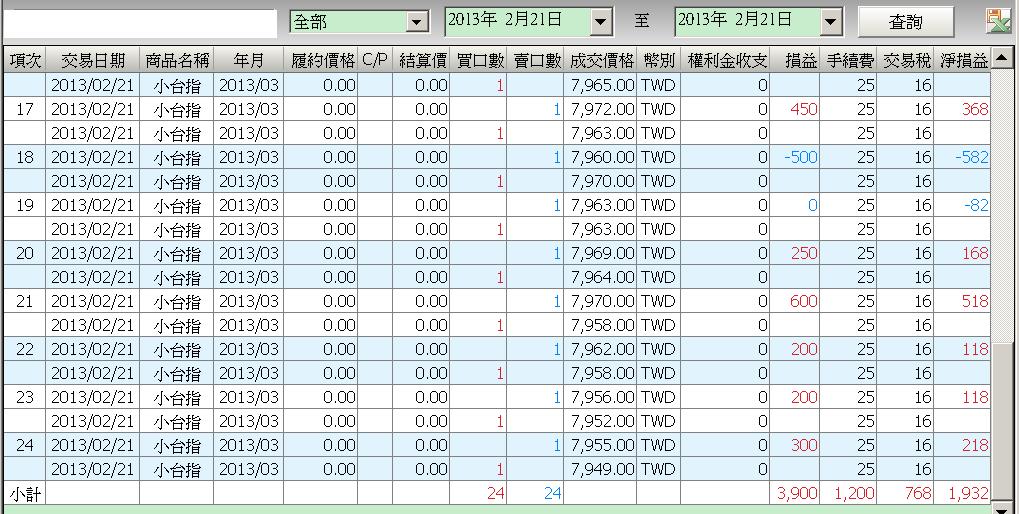This screenshot has height=514, width=1019.
Task: Click the 7,955.00 trade price cell
Action: click(600, 445)
